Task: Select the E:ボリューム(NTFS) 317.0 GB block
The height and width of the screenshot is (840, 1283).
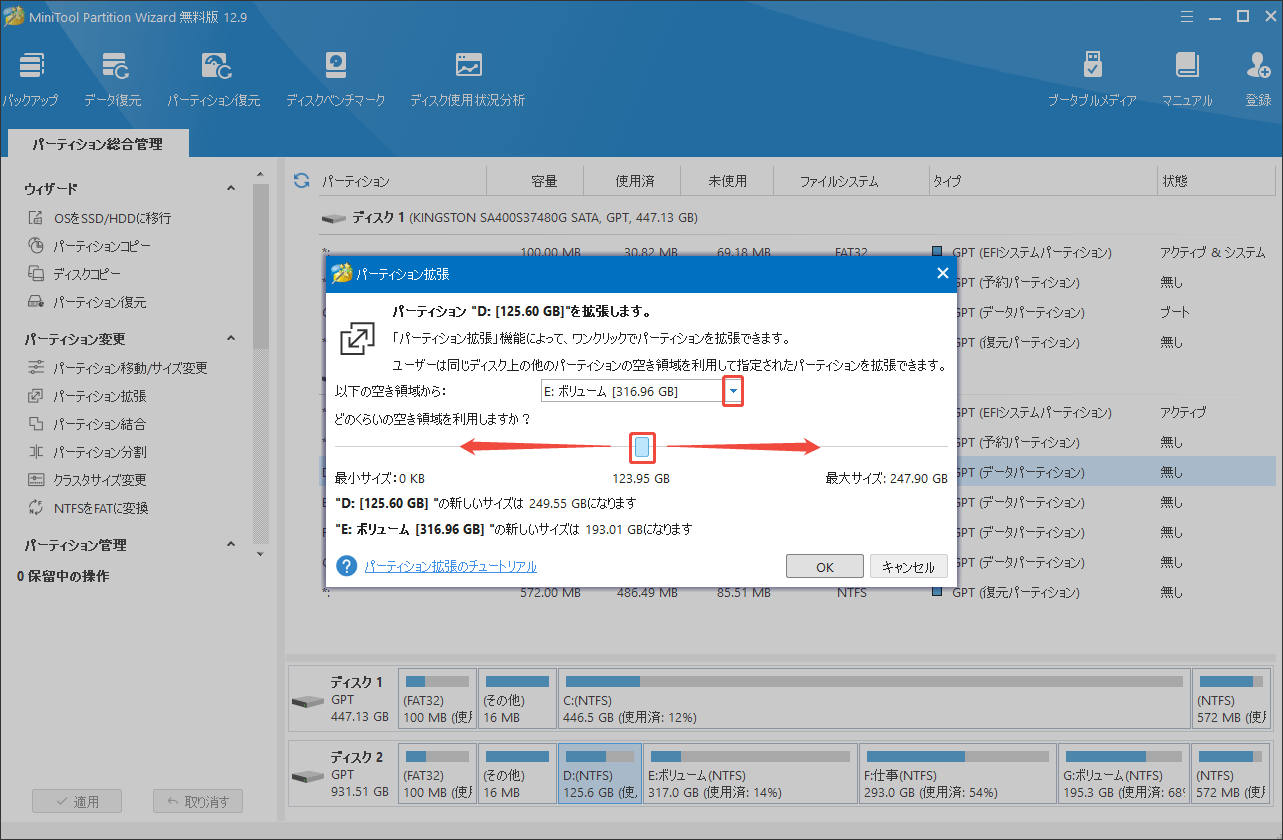Action: click(x=748, y=774)
